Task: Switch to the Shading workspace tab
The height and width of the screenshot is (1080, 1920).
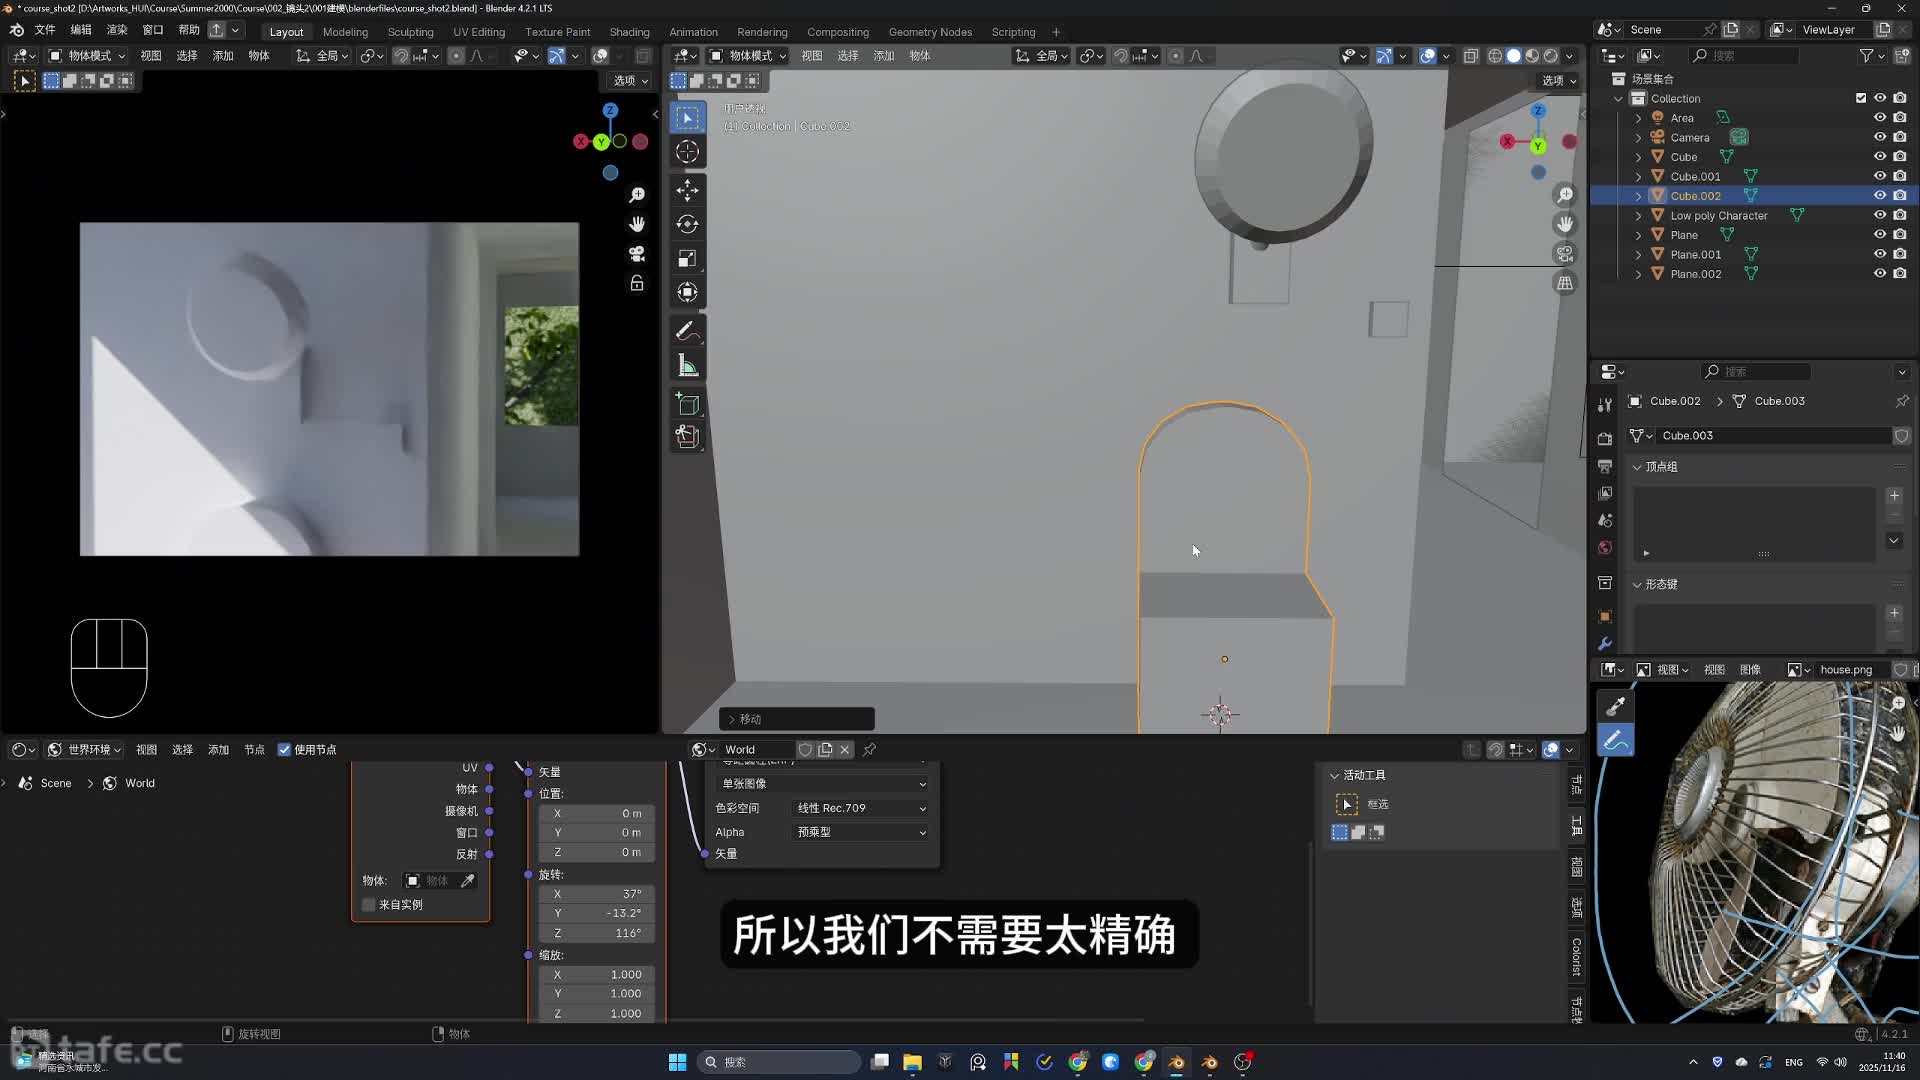Action: coord(629,32)
